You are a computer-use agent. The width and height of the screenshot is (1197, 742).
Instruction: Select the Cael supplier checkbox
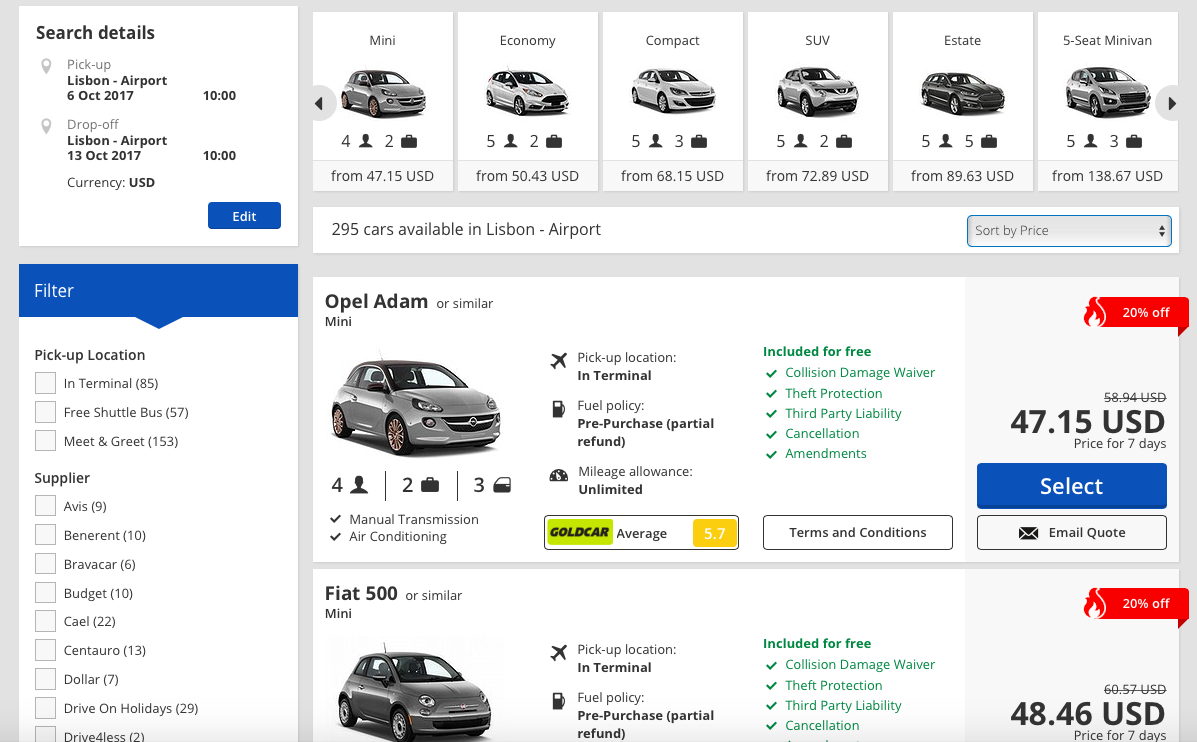pyautogui.click(x=45, y=621)
